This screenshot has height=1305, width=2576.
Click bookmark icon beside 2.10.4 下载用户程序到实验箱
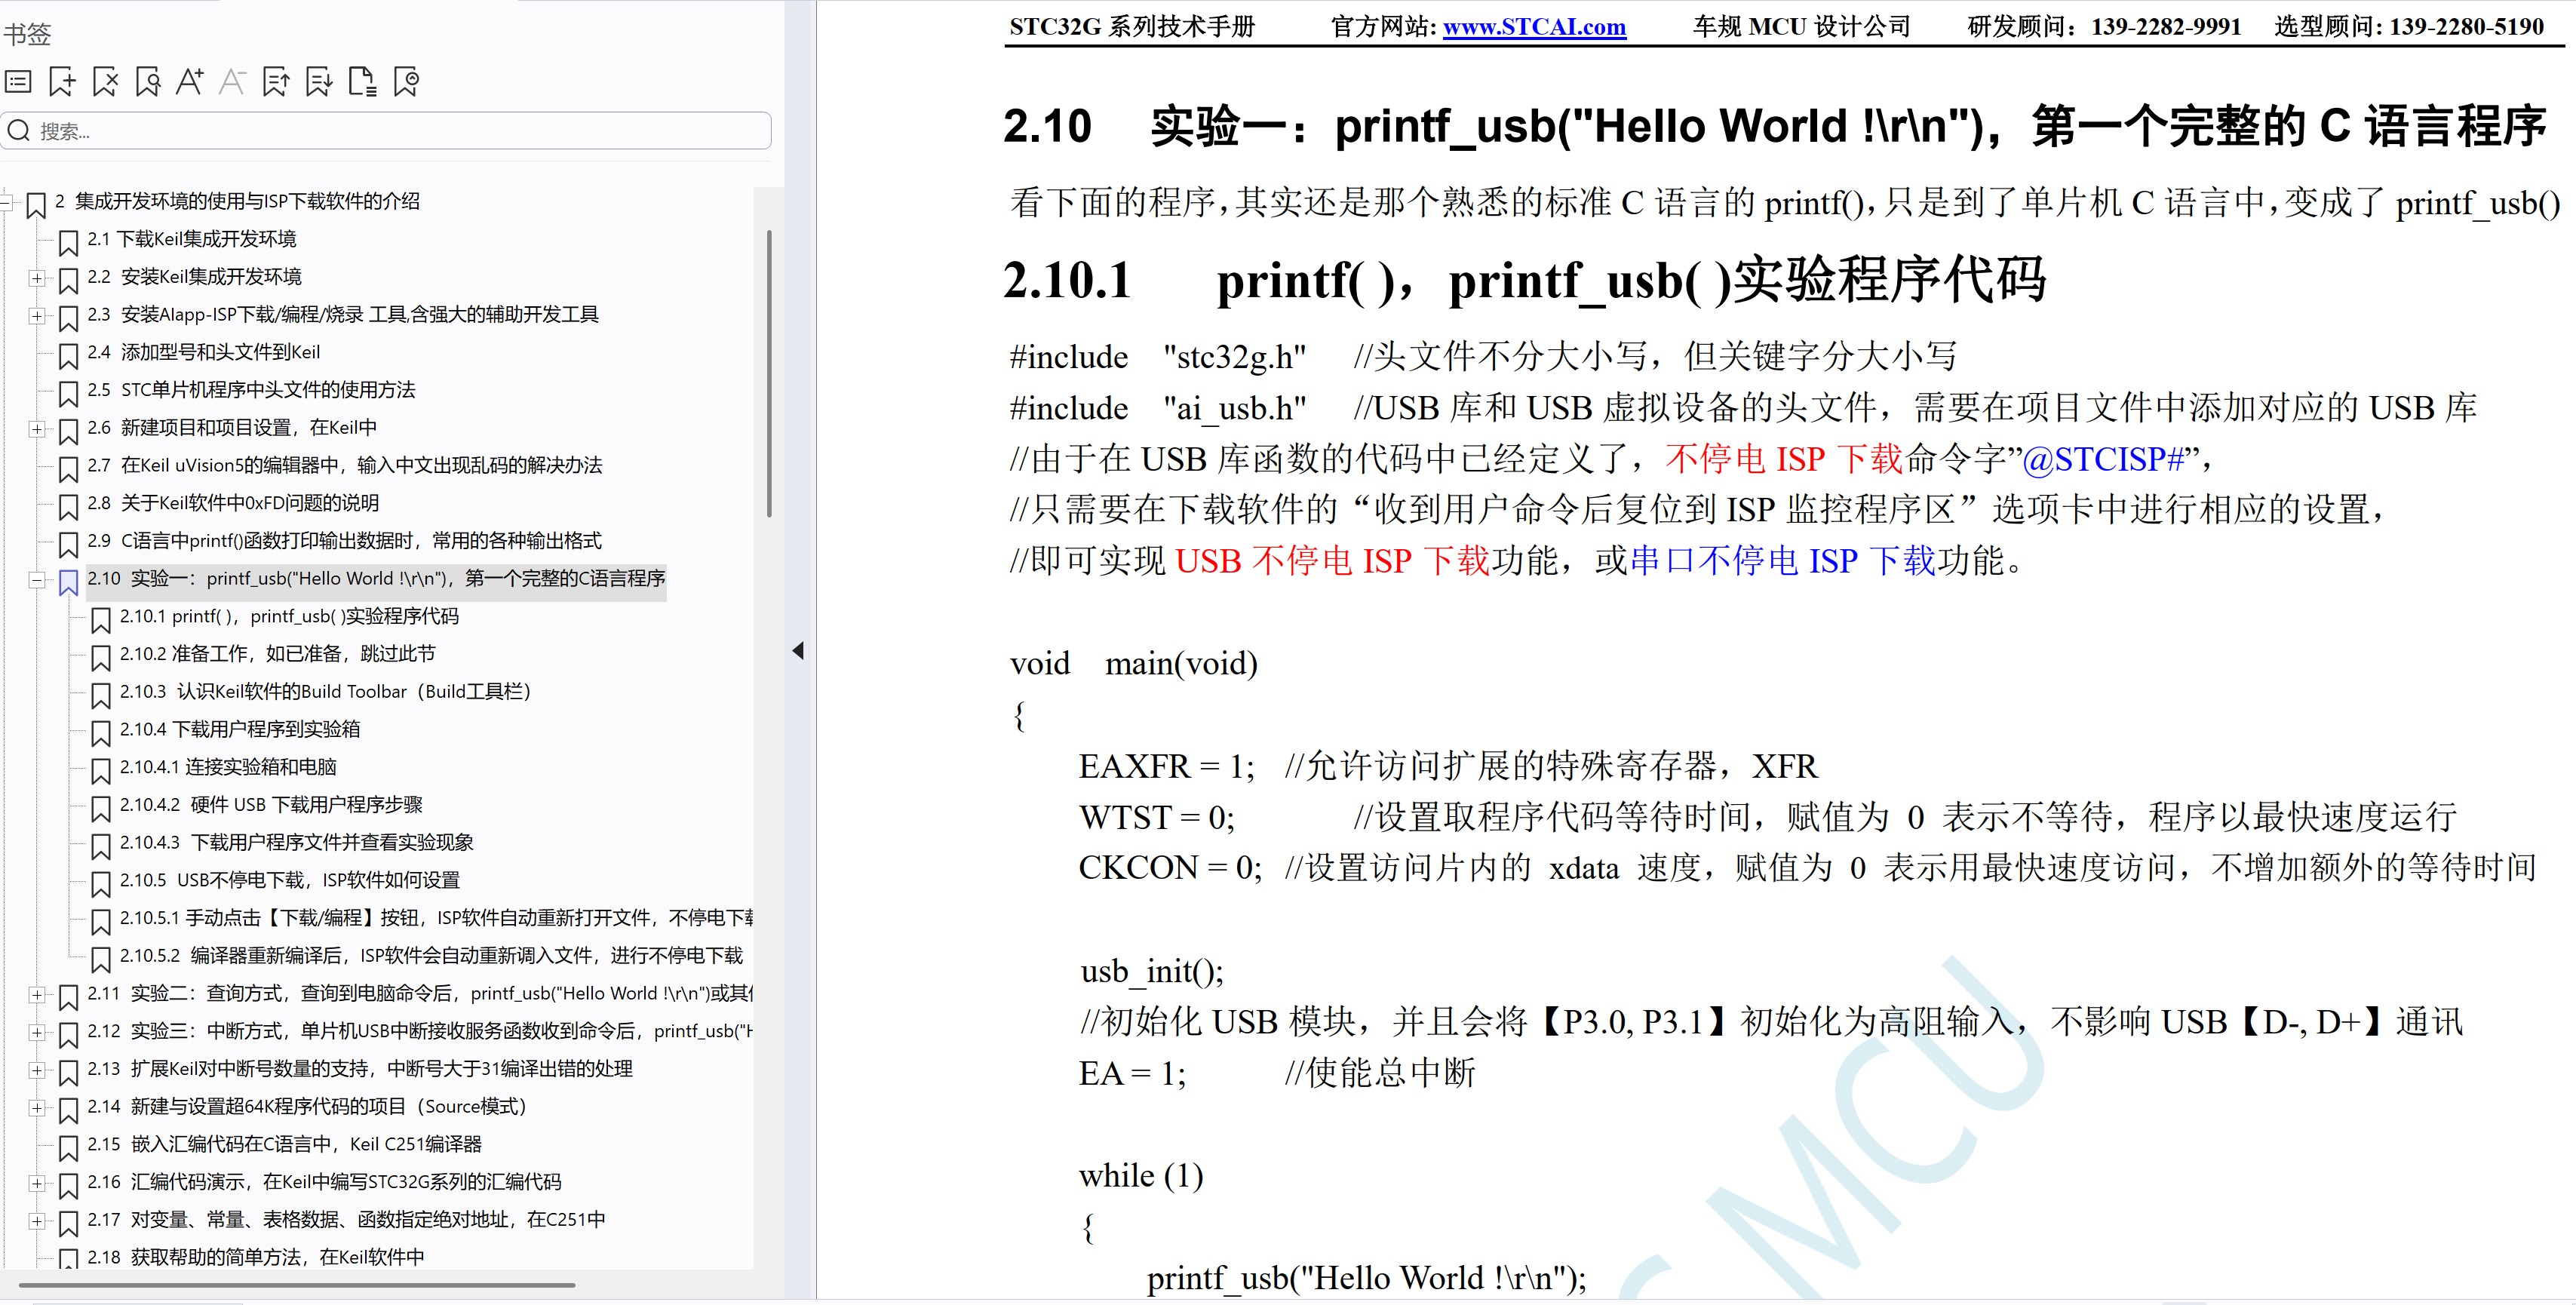pyautogui.click(x=101, y=733)
